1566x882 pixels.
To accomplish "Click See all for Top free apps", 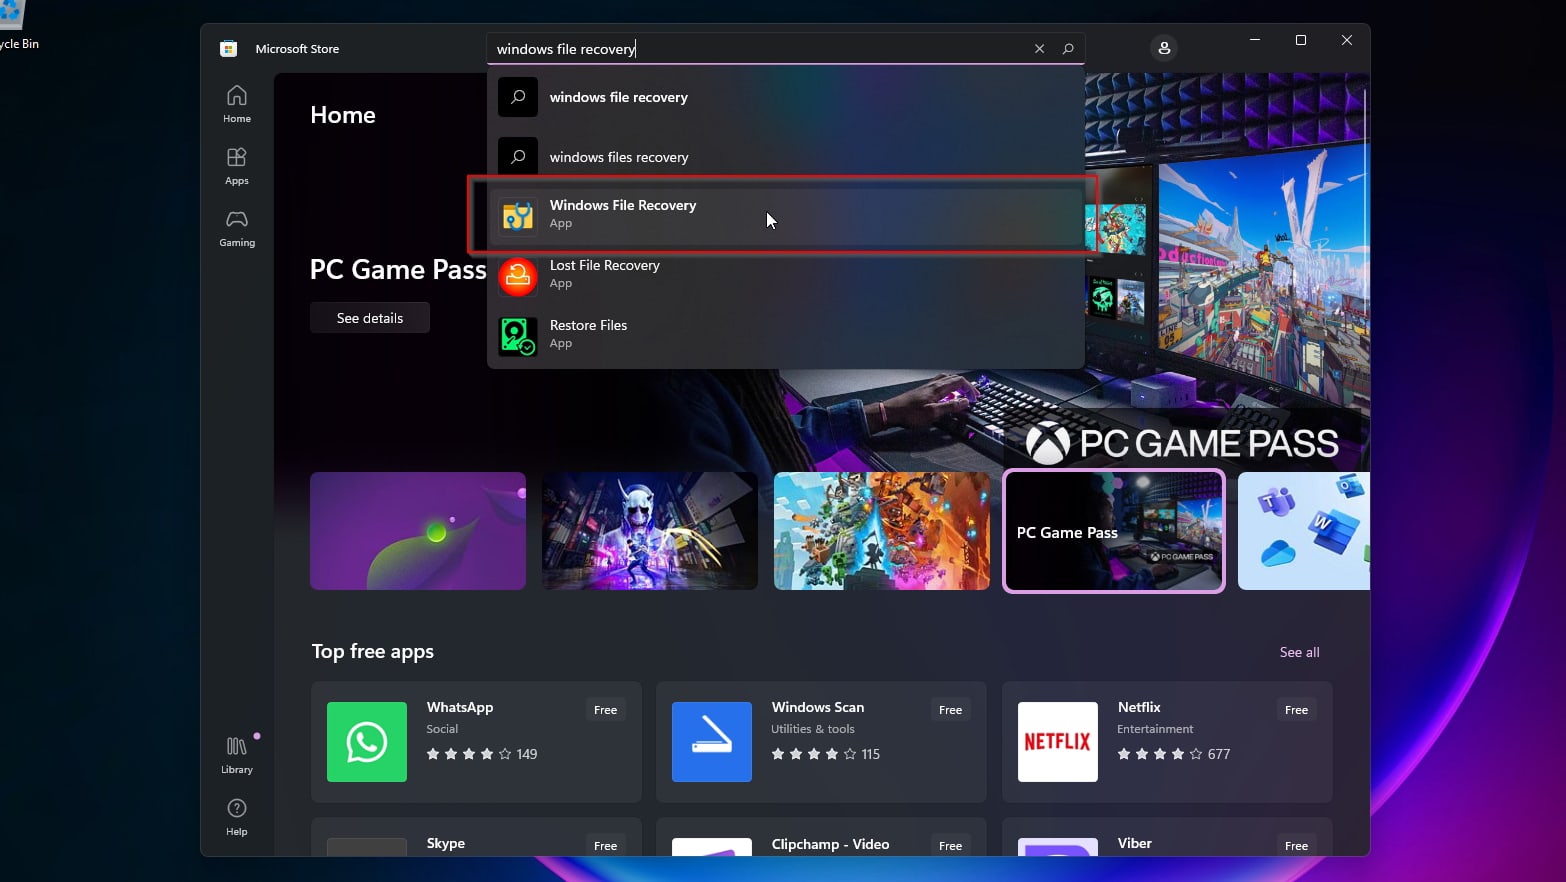I will 1299,652.
